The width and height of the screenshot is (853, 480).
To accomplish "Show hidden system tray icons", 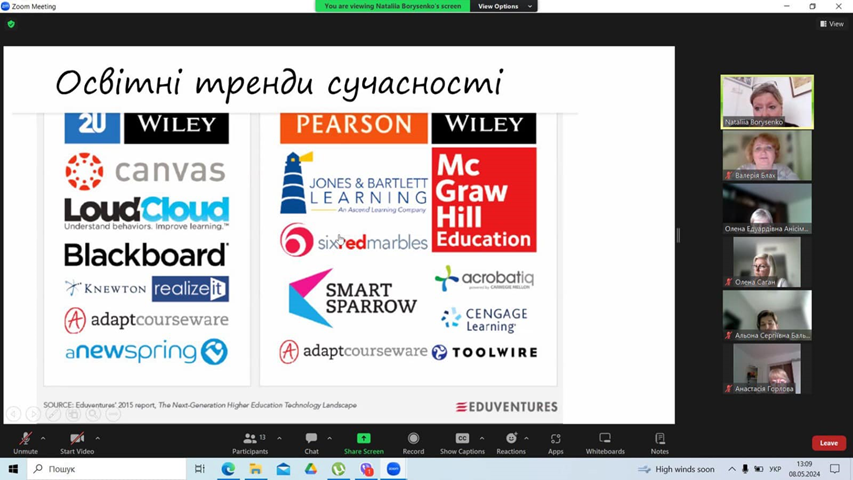I will pyautogui.click(x=732, y=469).
